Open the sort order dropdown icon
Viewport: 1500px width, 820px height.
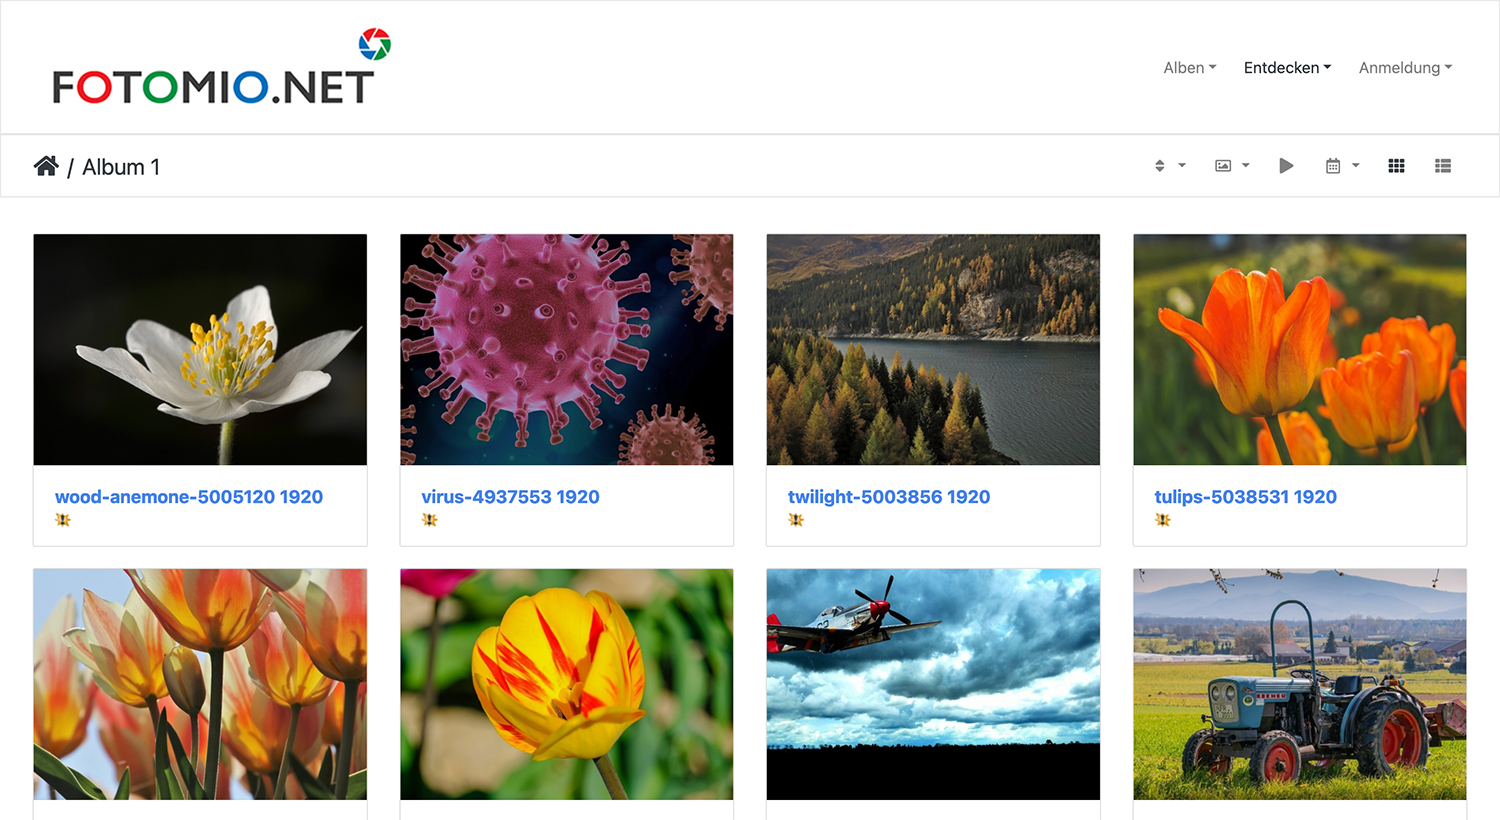(1170, 166)
